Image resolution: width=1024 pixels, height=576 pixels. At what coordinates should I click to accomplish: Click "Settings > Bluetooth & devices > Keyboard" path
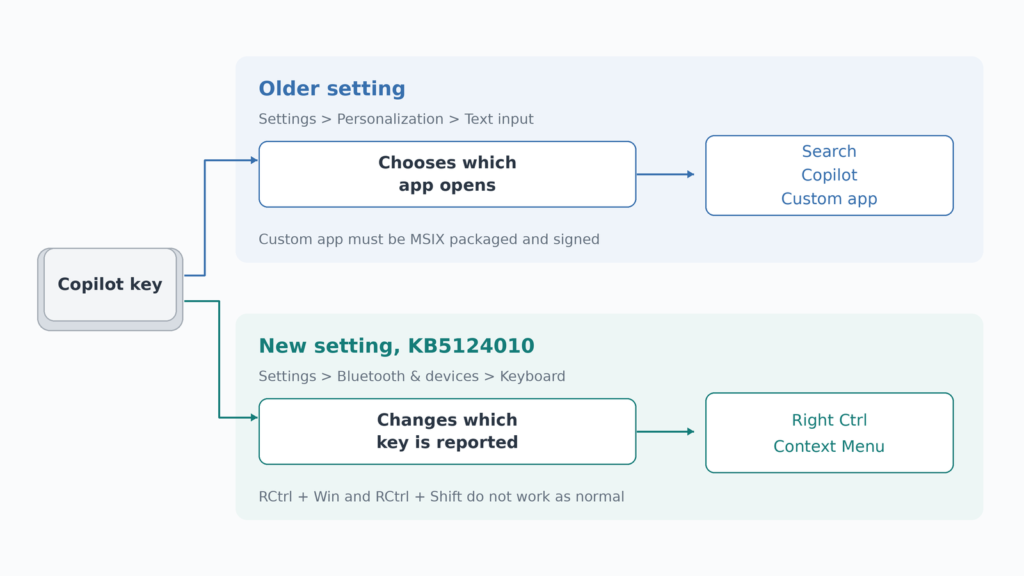[412, 376]
